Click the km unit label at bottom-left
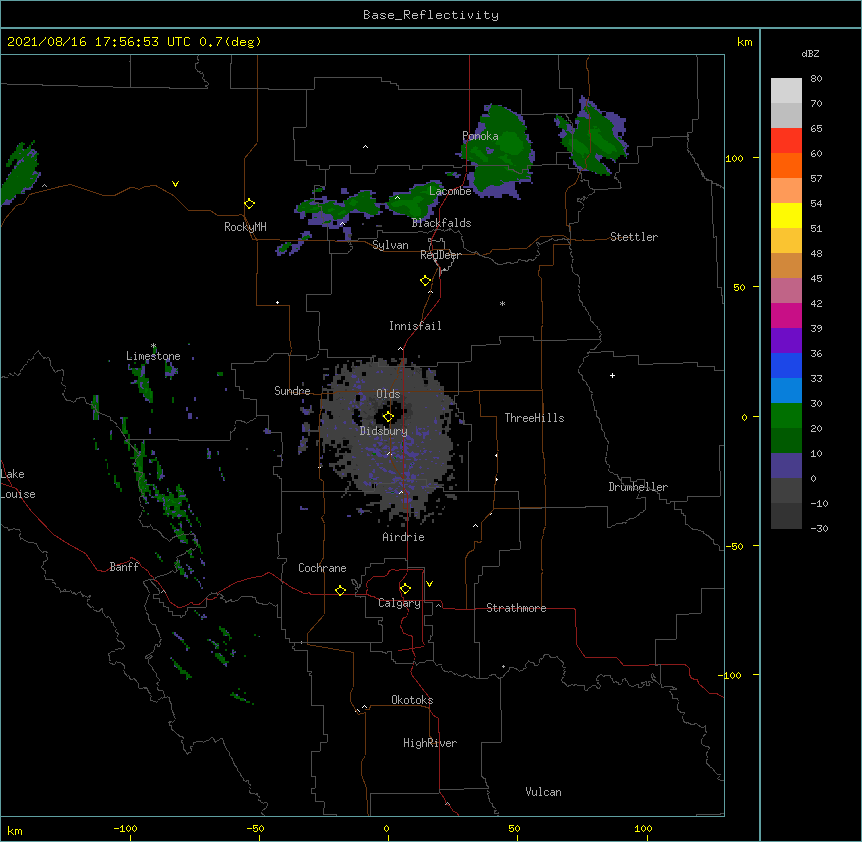Screen dimensions: 862x842 tap(14, 830)
